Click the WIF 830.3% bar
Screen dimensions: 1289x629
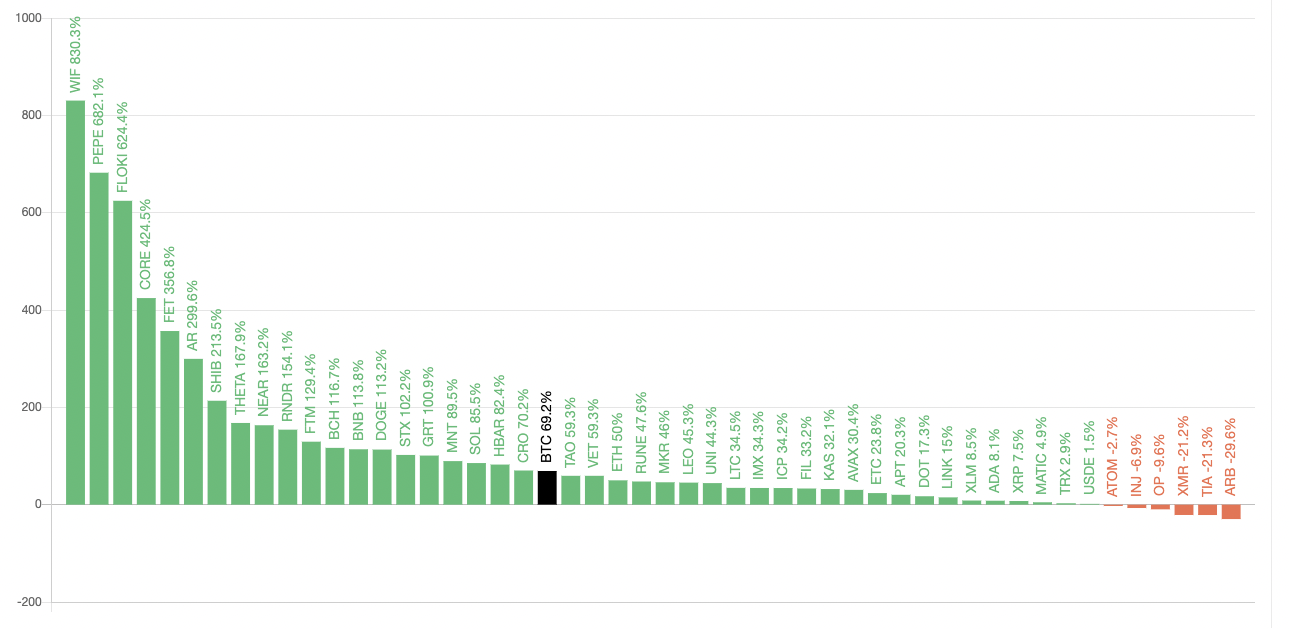coord(75,302)
